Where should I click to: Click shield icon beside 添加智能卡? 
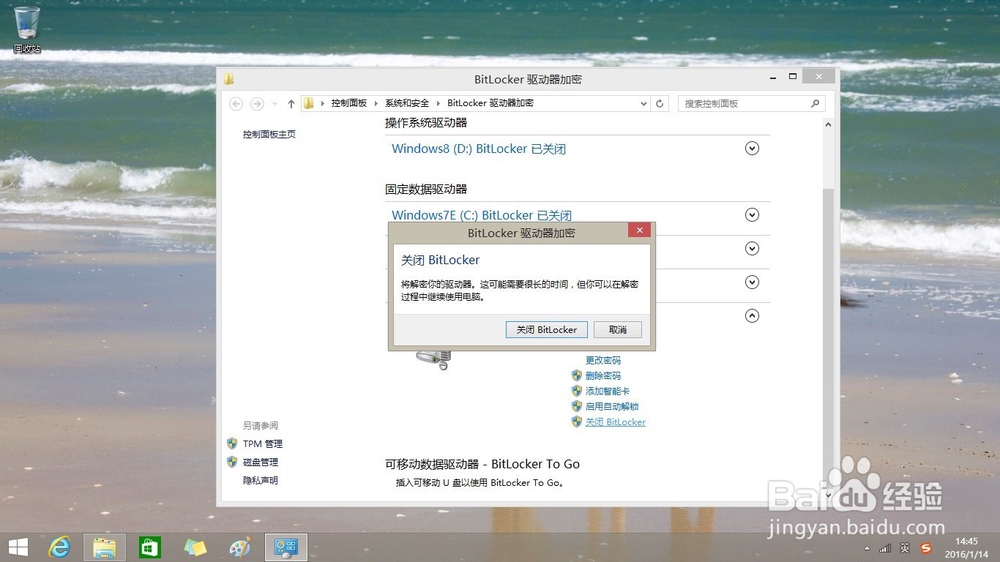pyautogui.click(x=577, y=390)
